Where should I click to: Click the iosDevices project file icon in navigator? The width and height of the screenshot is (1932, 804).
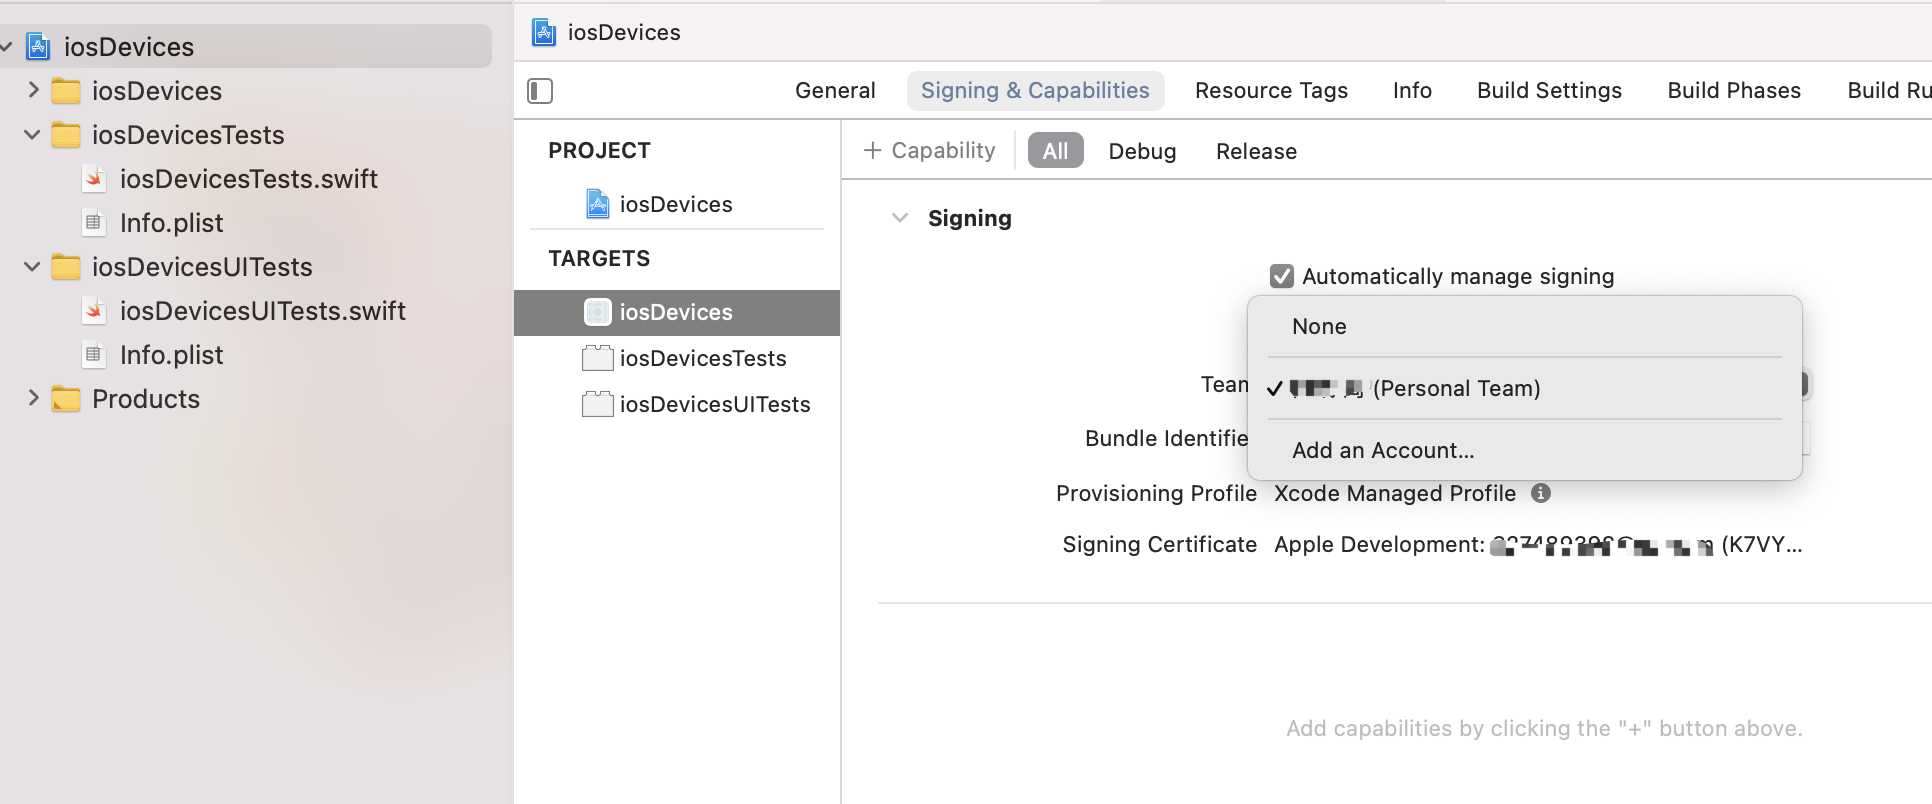coord(38,47)
